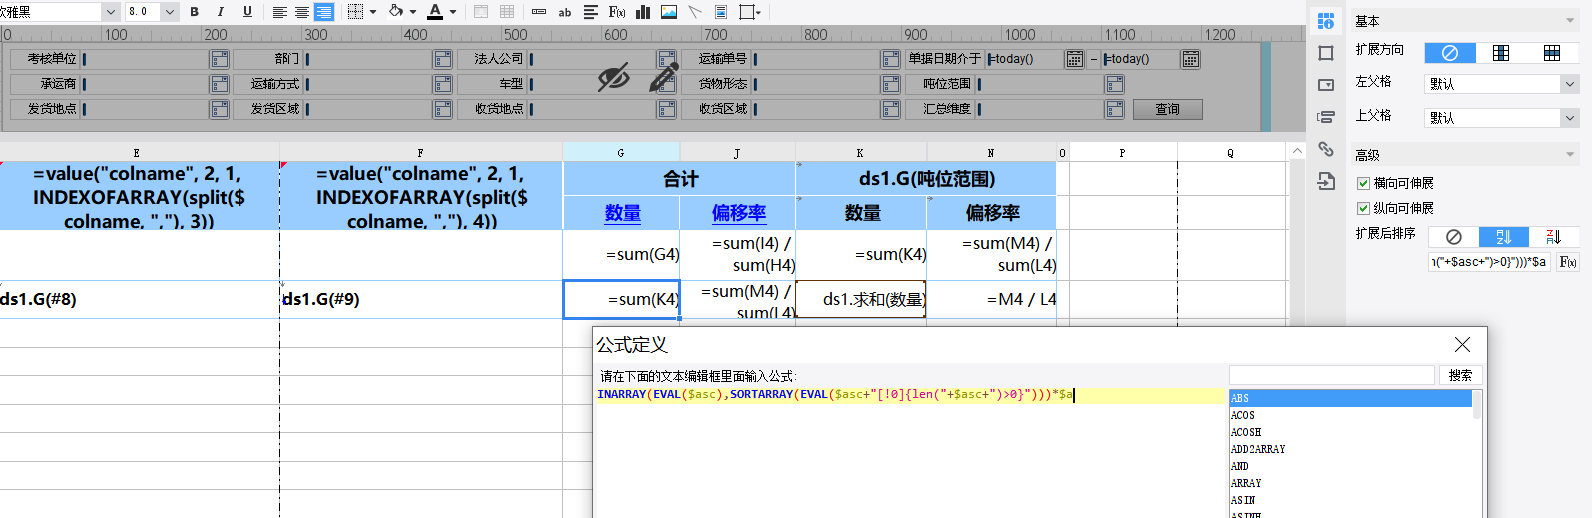
Task: Click the 搜索 button in formula dialog
Action: [x=1460, y=375]
